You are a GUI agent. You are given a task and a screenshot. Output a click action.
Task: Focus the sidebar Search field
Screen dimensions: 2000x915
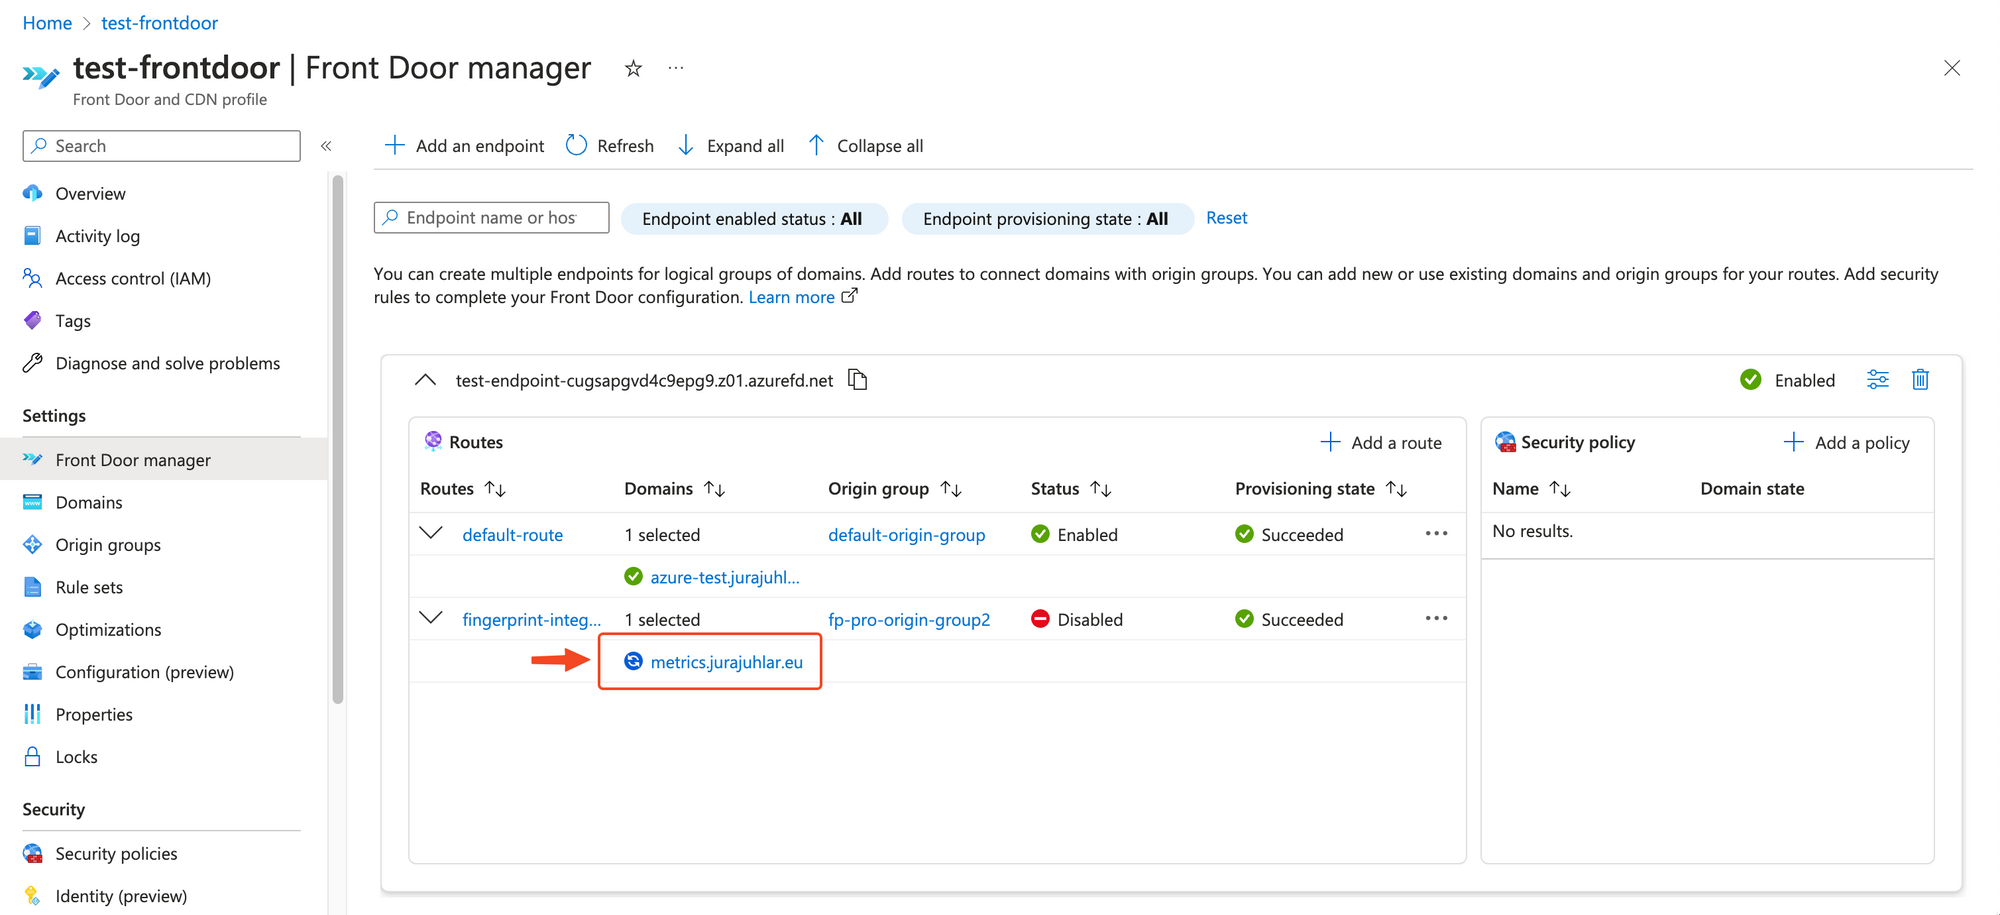coord(161,146)
